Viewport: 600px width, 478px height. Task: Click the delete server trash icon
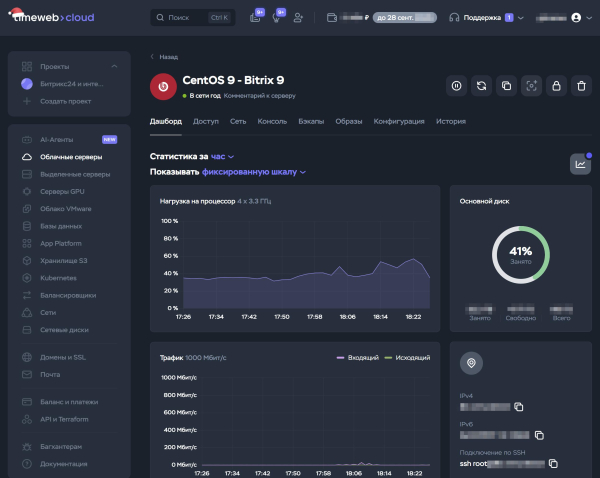pyautogui.click(x=581, y=87)
